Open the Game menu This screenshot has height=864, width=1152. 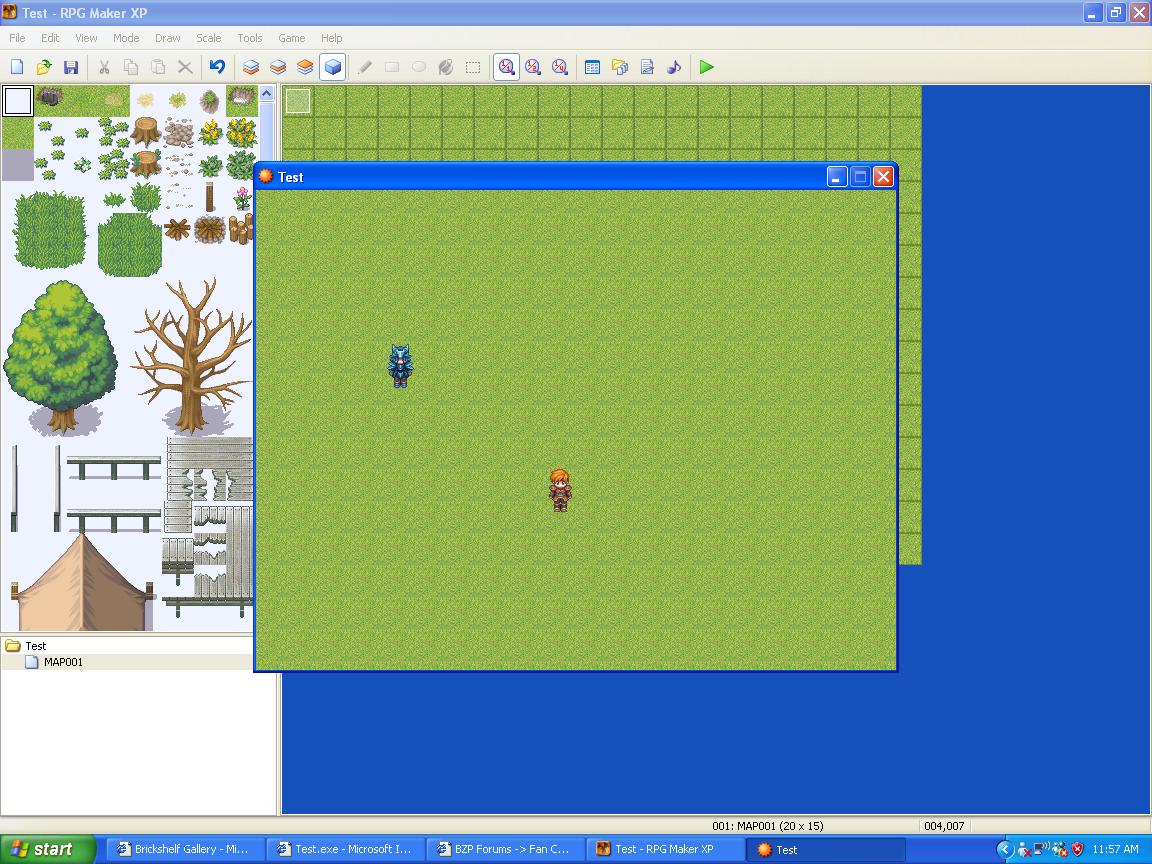coord(291,38)
